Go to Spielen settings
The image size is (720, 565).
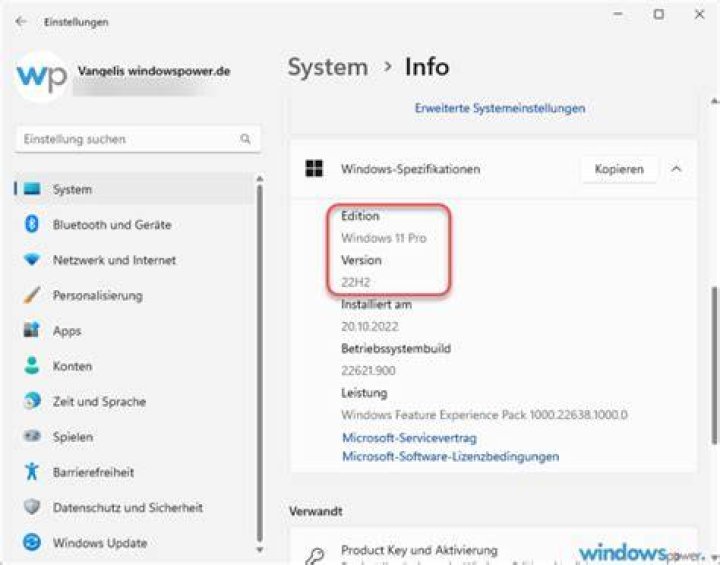click(134, 436)
